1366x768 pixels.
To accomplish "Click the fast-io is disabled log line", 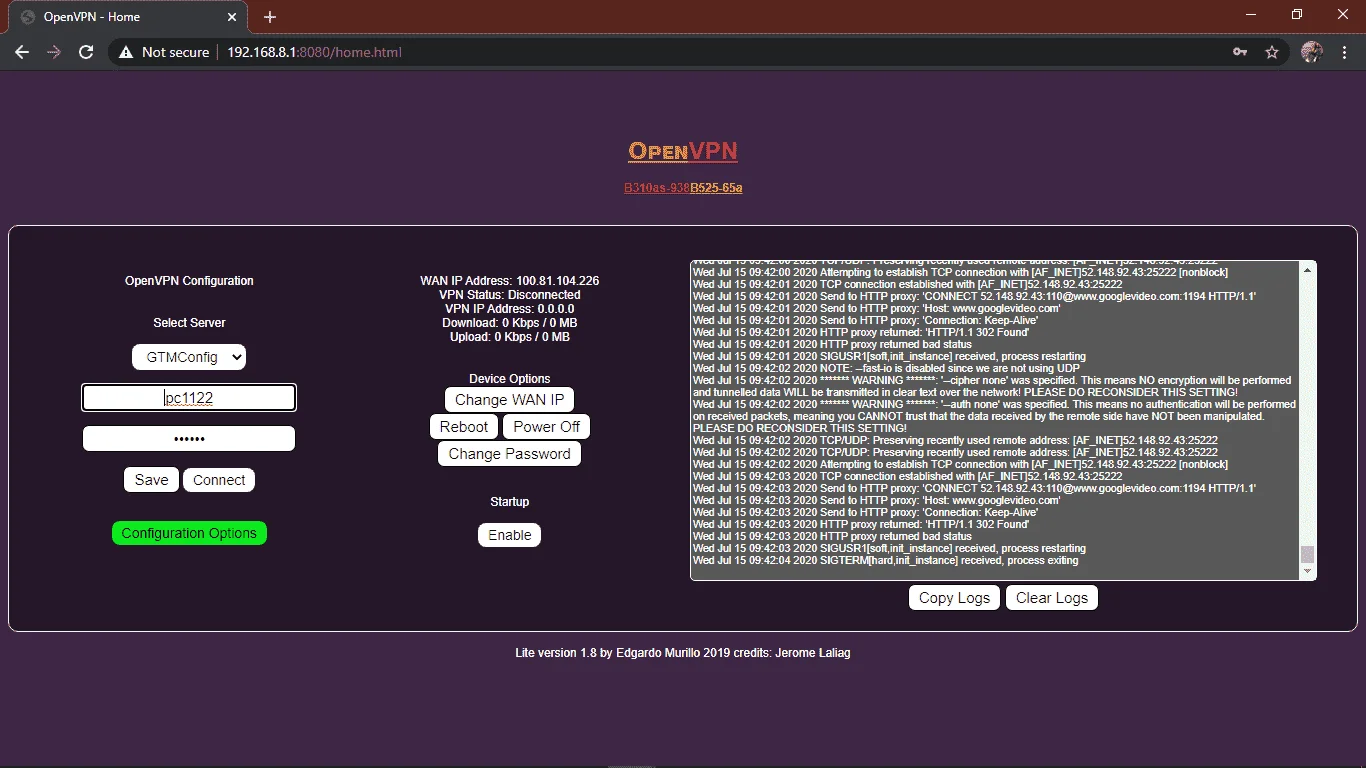I will point(886,369).
